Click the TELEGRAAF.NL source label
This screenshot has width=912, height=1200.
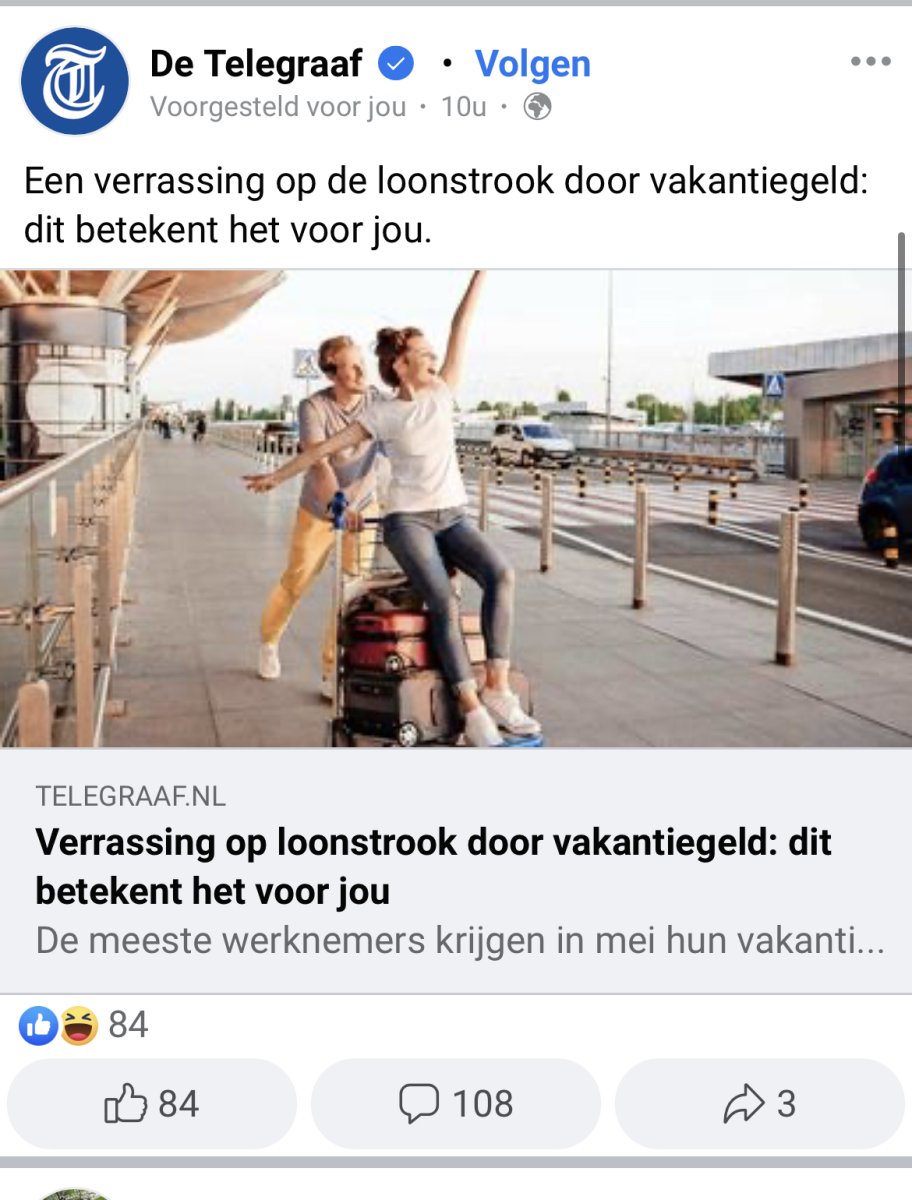tap(131, 797)
